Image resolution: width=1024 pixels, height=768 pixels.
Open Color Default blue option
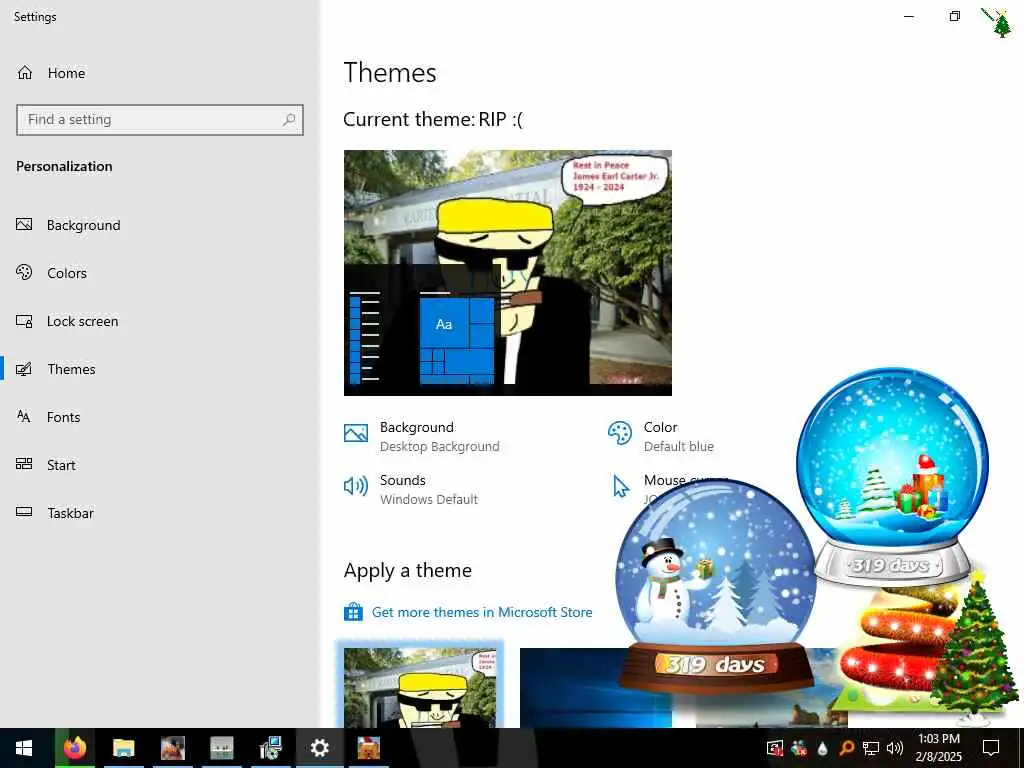pyautogui.click(x=661, y=436)
